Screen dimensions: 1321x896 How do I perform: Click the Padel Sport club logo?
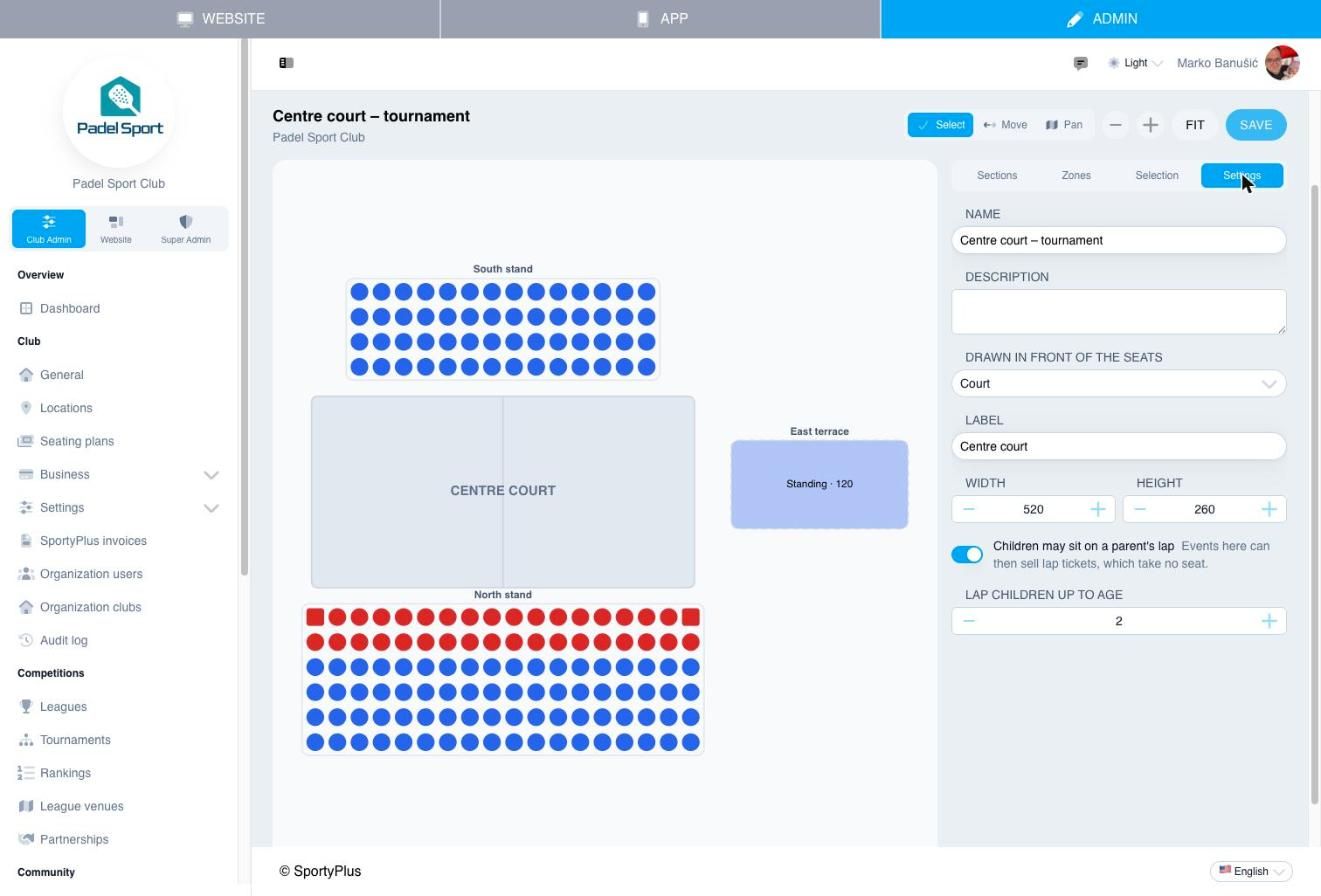[119, 110]
